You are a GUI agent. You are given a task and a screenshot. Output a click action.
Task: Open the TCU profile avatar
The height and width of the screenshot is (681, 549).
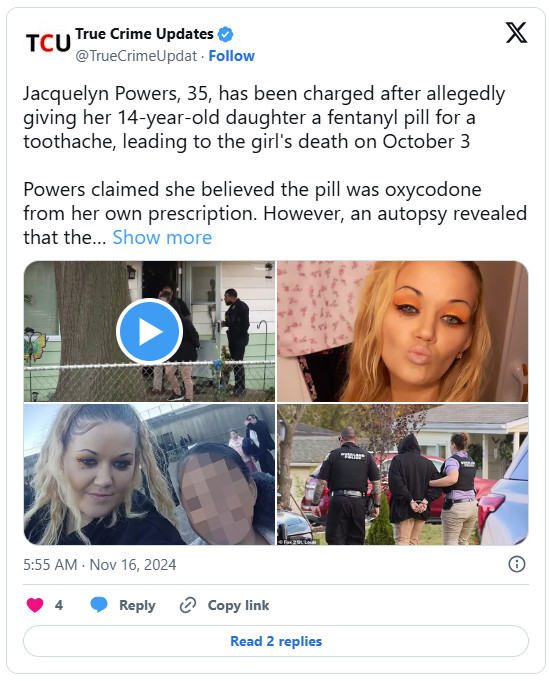click(48, 43)
